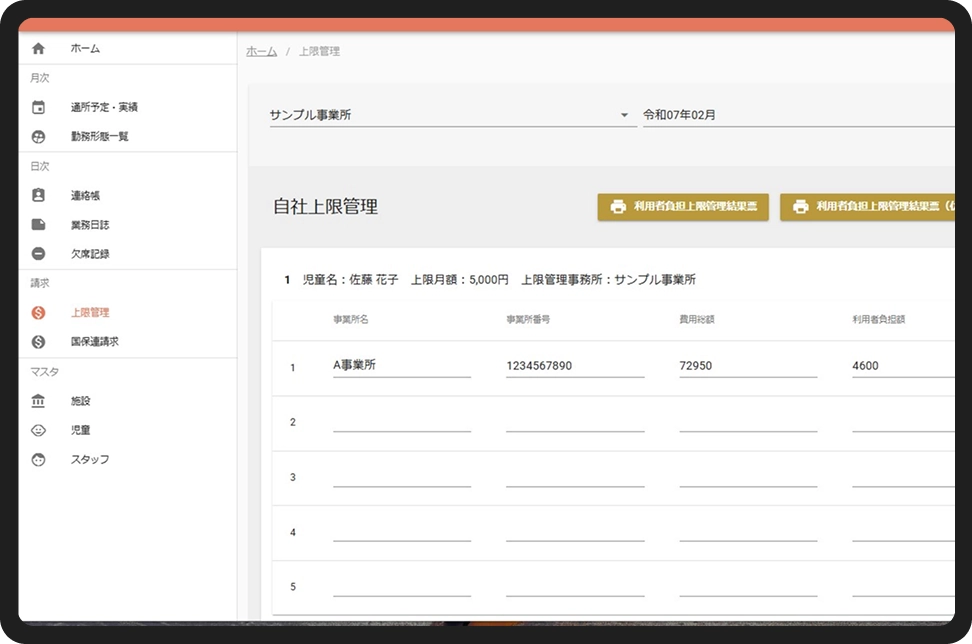Click the 事業所番号 column header
Viewport: 972px width, 644px height.
528,319
